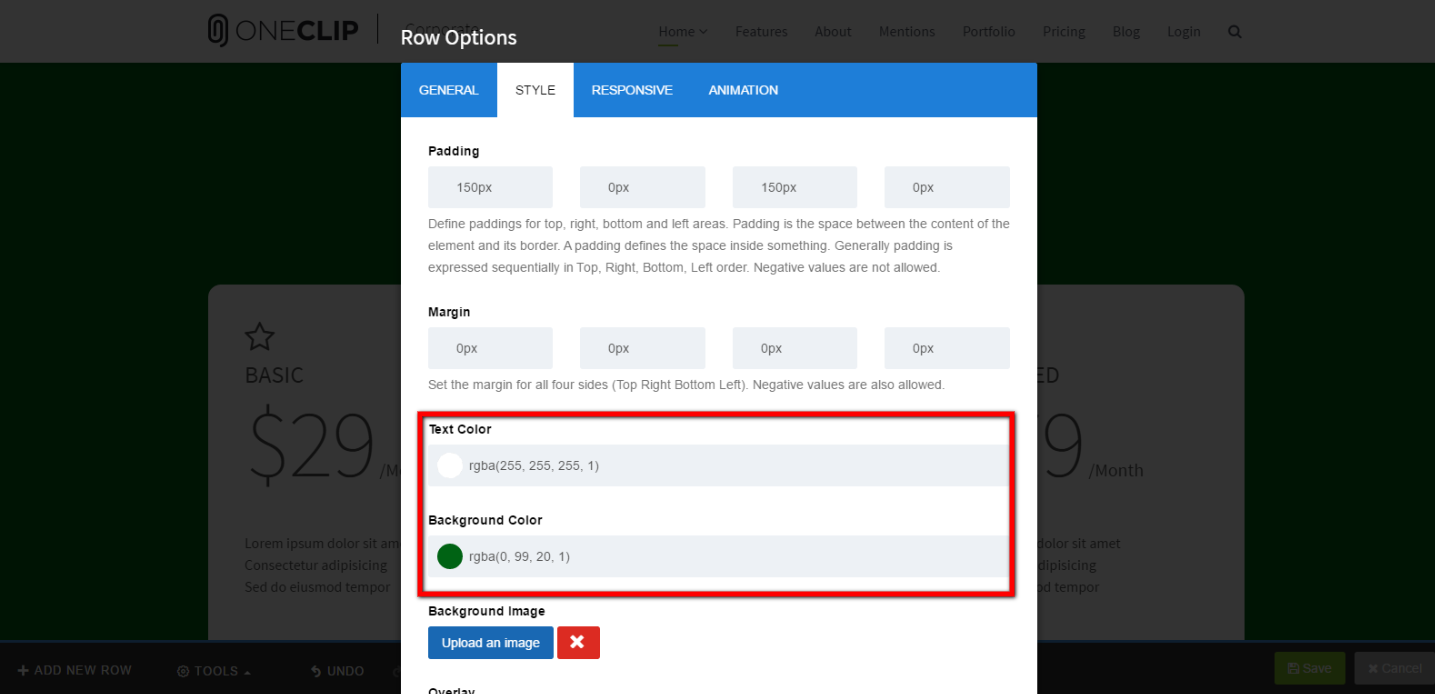
Task: Click the star icon on Basic plan
Action: [x=260, y=337]
